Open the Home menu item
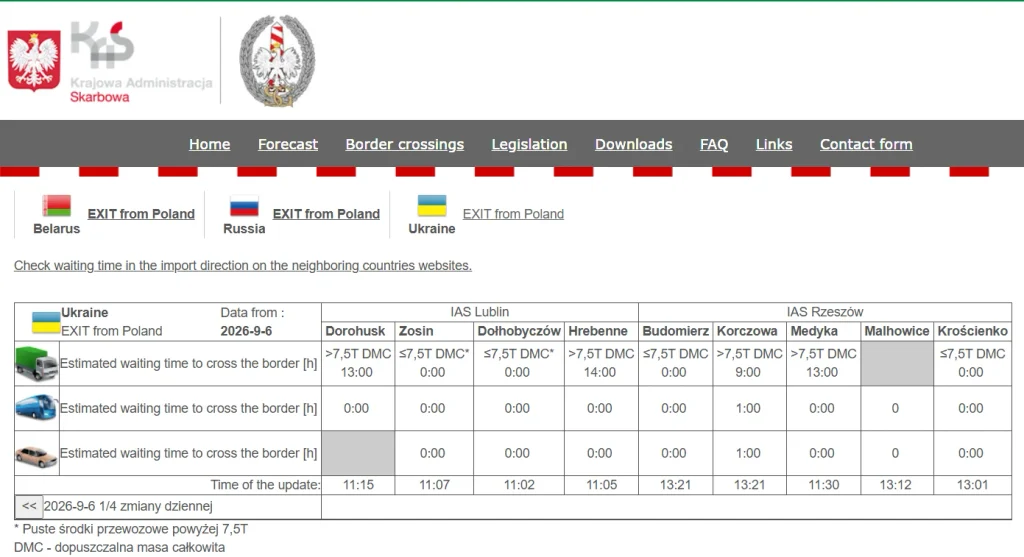1024x557 pixels. tap(210, 144)
